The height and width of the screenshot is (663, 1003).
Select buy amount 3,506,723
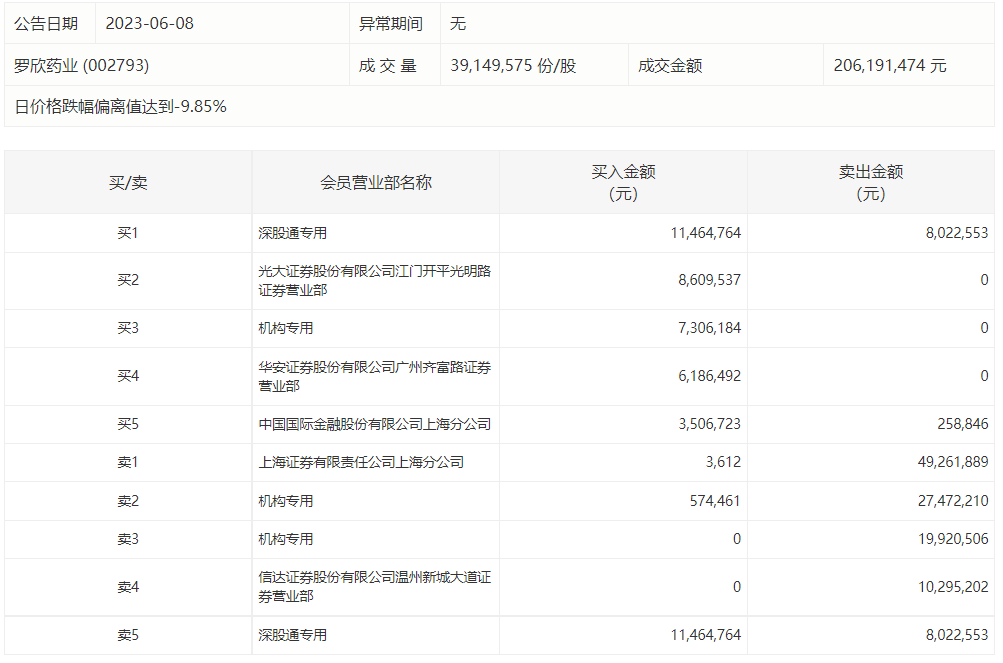pos(709,424)
